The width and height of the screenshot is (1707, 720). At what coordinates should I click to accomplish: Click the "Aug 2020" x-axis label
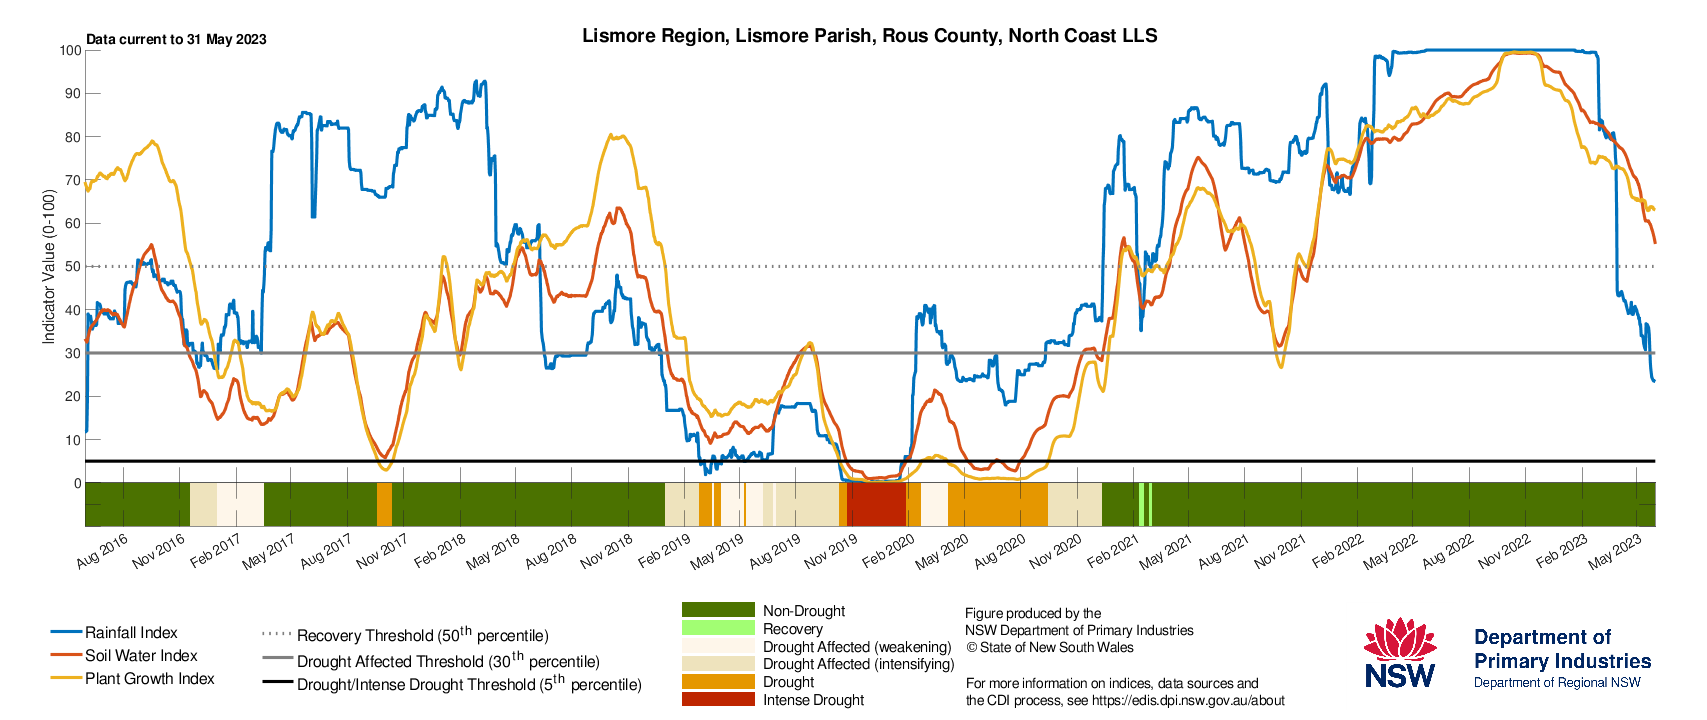(x=1000, y=551)
